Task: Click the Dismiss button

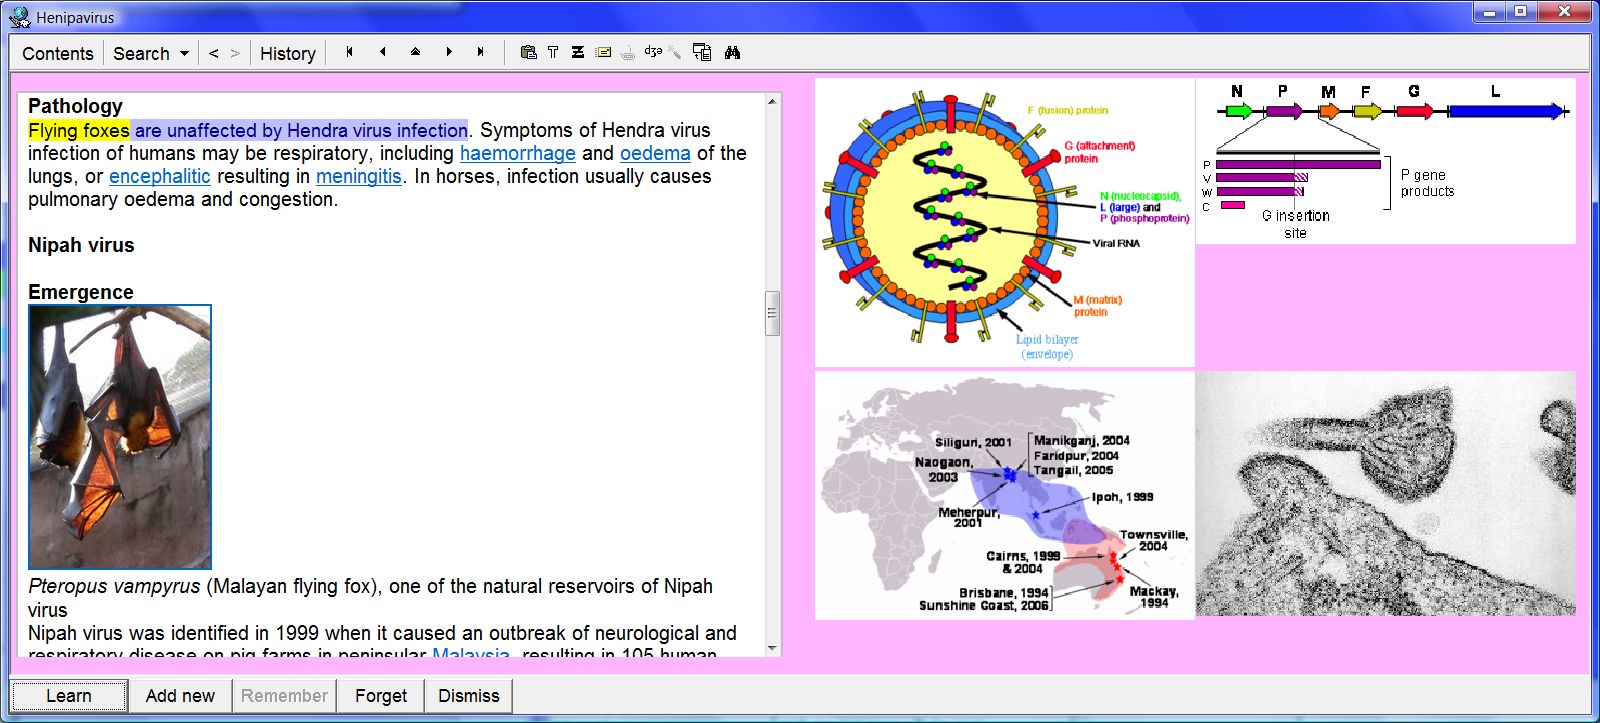Action: tap(468, 696)
